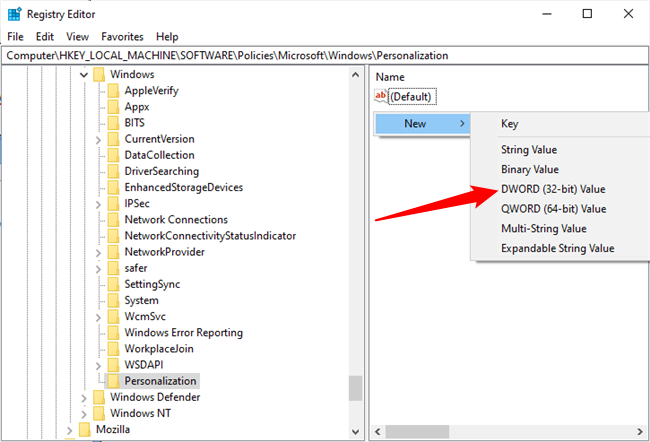Expand the IPSec key
650x442 pixels.
pos(98,205)
